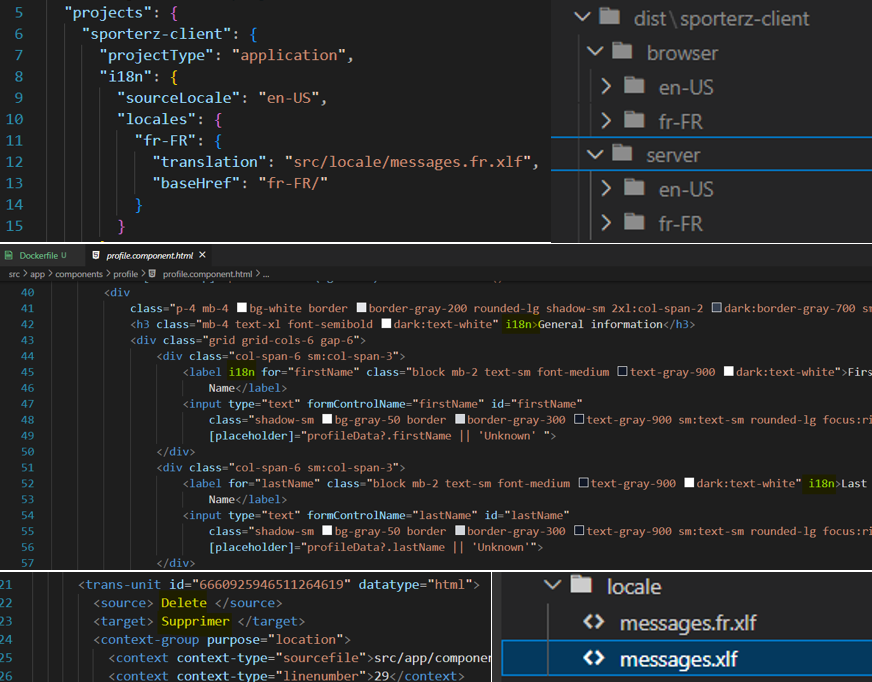Select the locale folder label
The image size is (872, 682).
pyautogui.click(x=634, y=586)
